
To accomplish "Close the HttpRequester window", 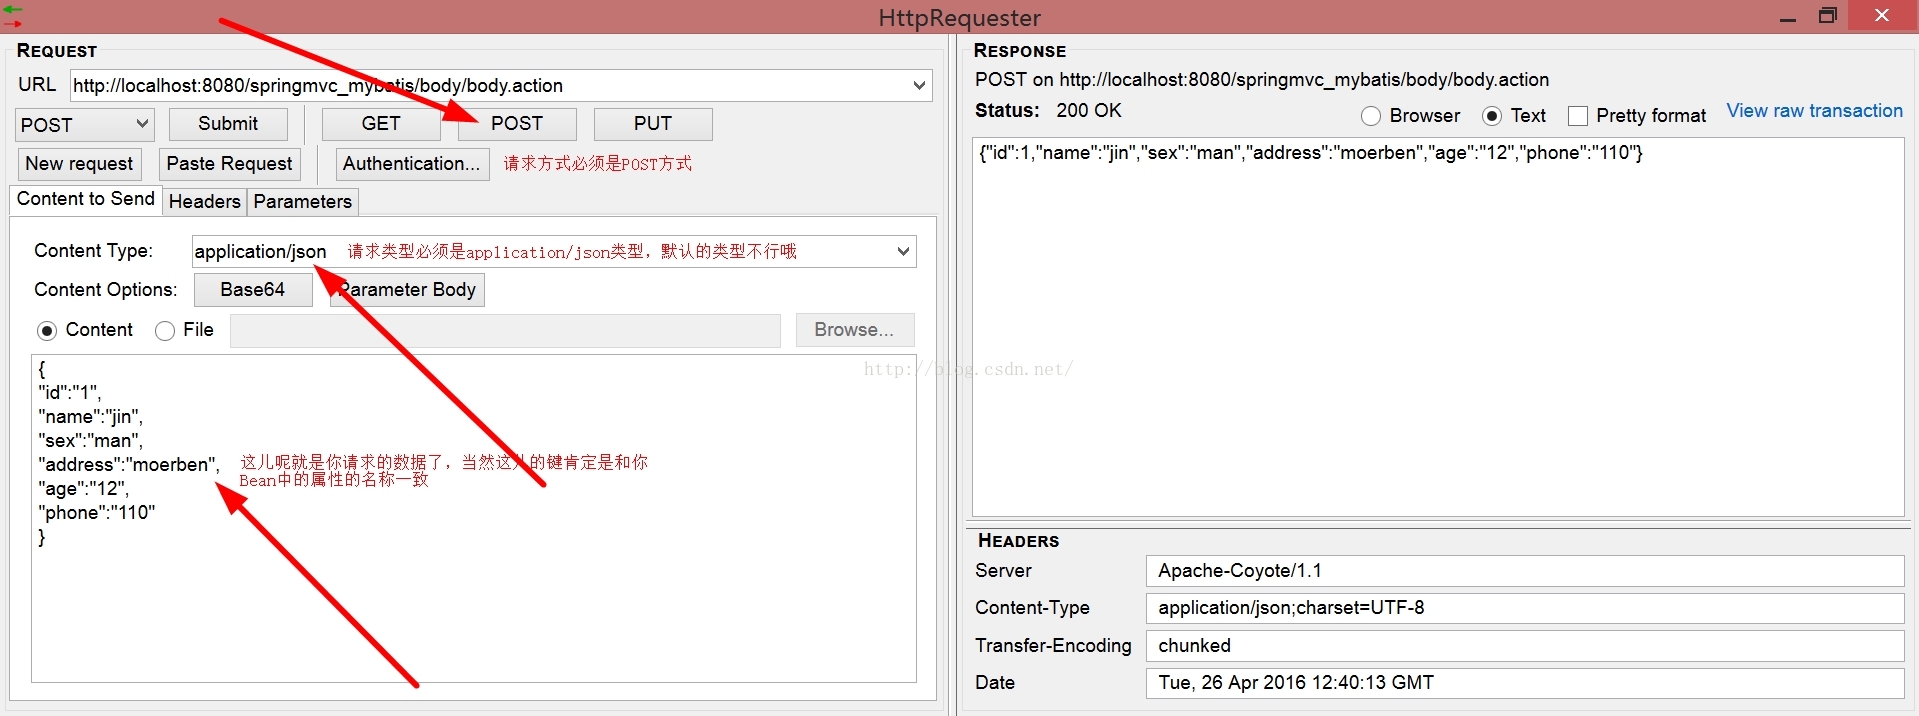I will pos(1882,15).
